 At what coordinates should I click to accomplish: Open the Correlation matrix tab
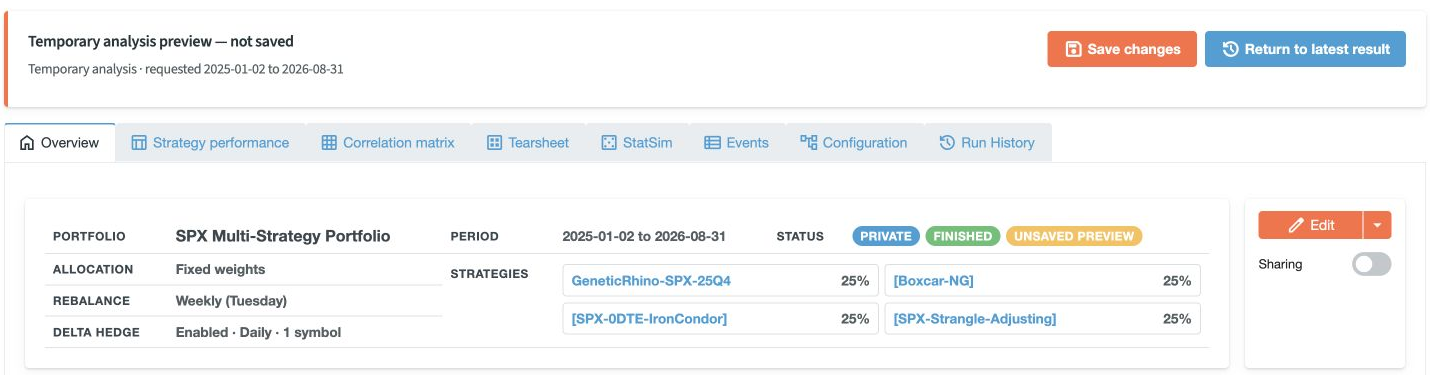[x=388, y=143]
